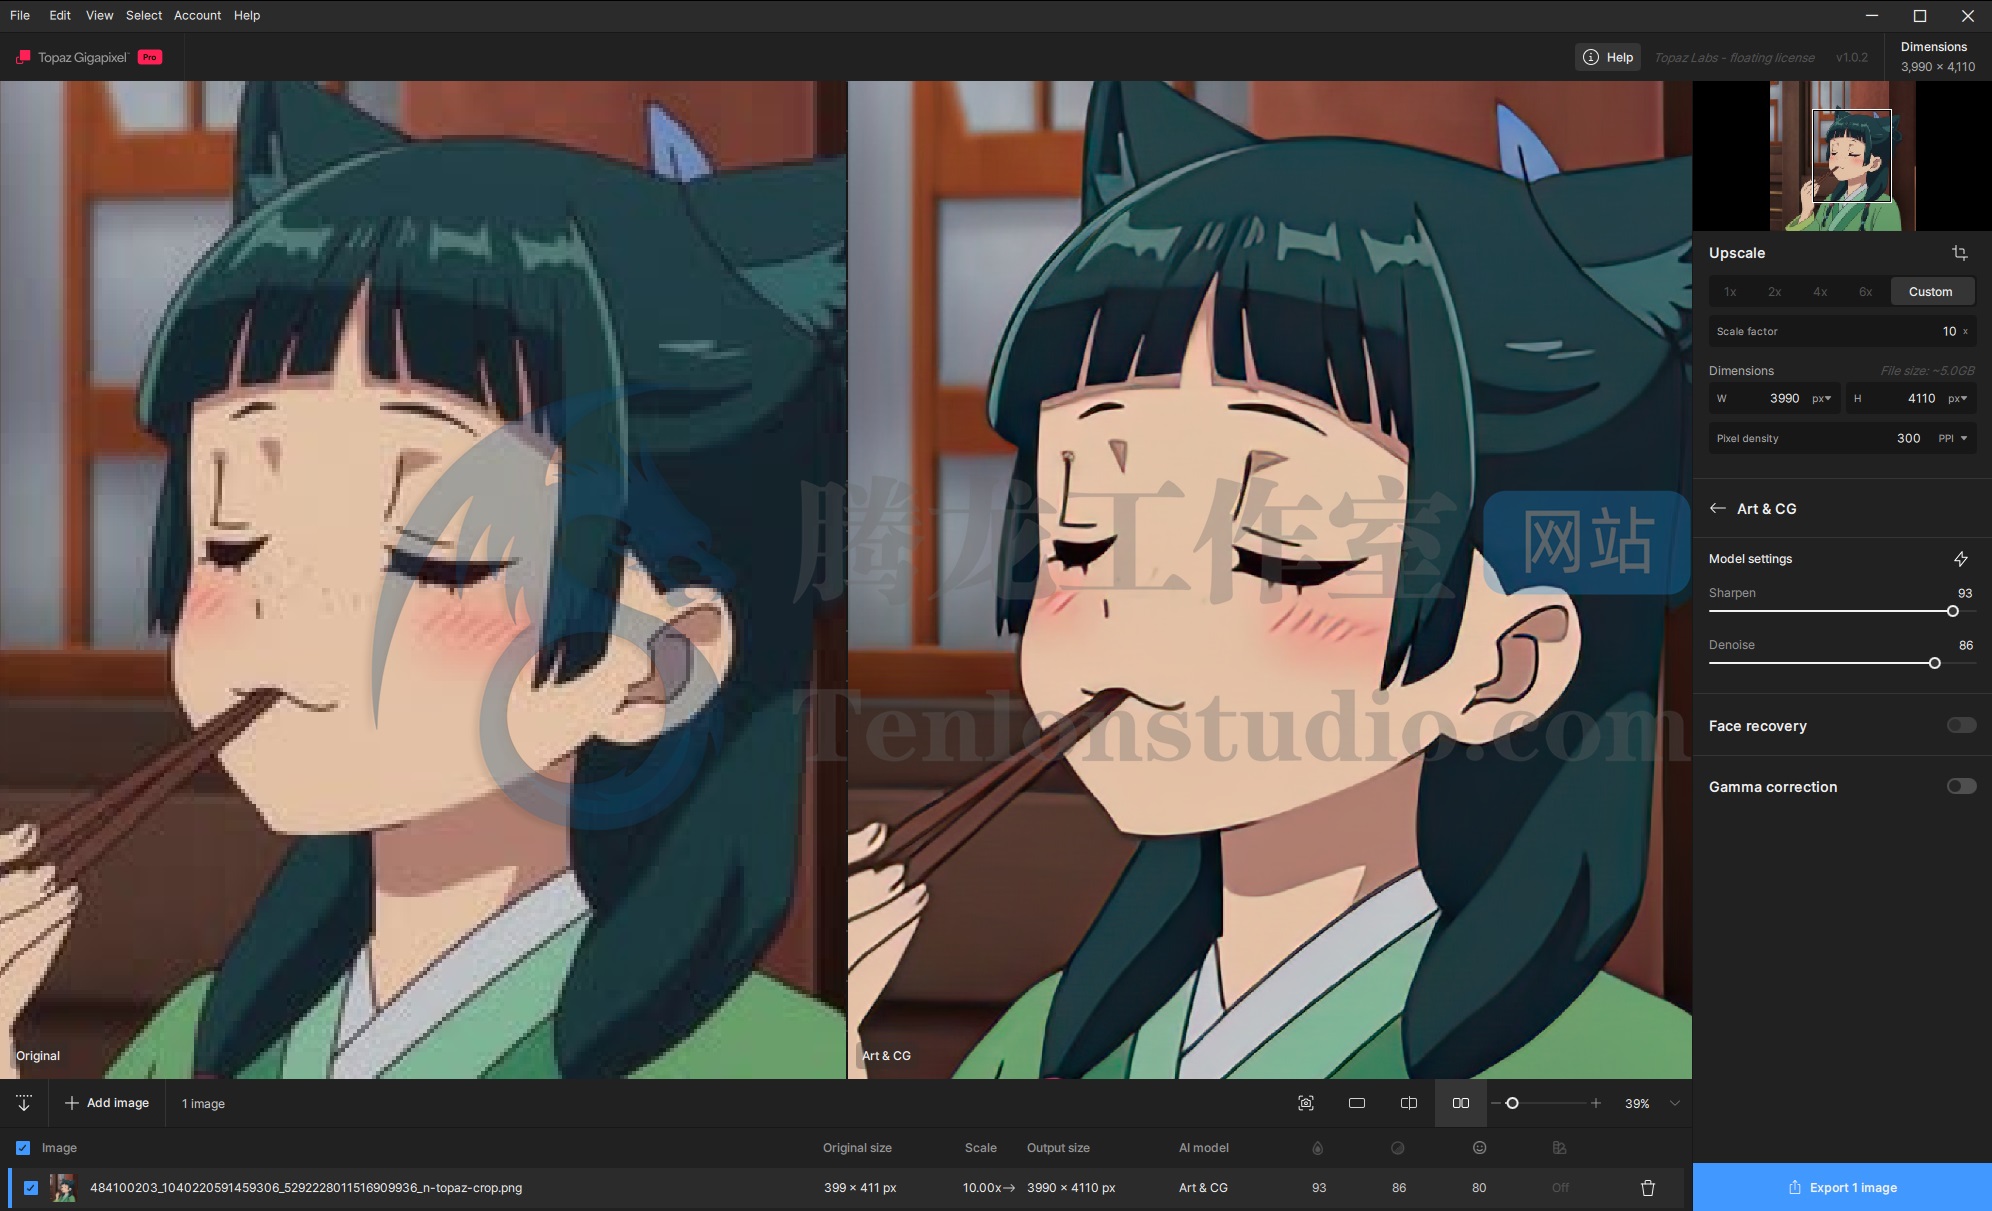Screen dimensions: 1992x1211
Task: Open the View menu
Action: [x=99, y=15]
